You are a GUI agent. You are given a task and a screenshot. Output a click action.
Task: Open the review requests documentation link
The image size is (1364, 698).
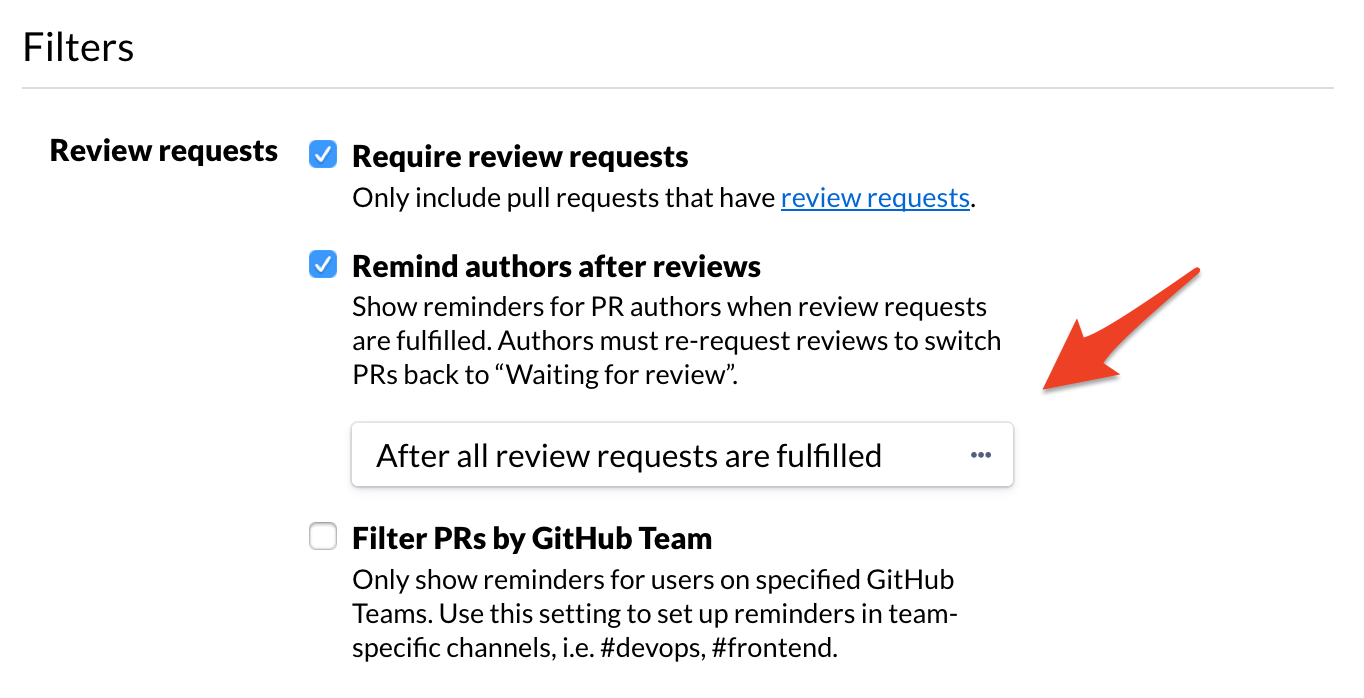click(x=874, y=197)
